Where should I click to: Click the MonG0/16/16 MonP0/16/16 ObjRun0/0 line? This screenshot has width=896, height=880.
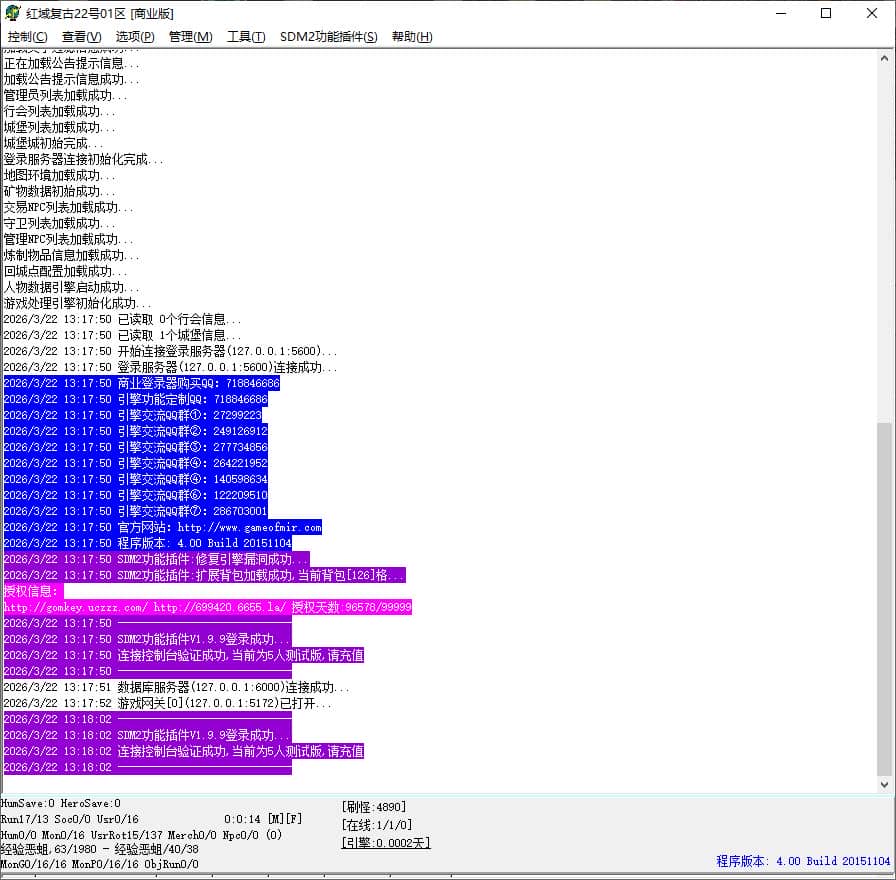click(99, 864)
